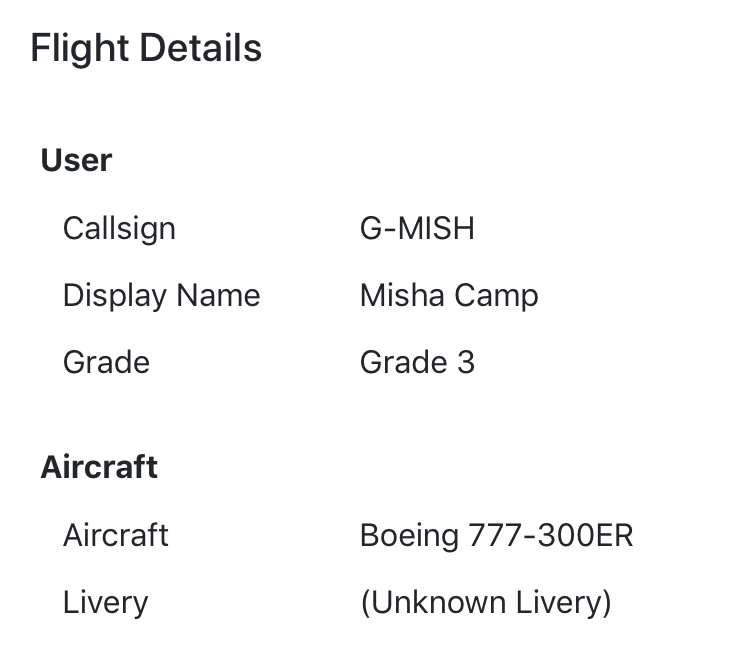
Task: Click the digit 3 in the grade value
Action: pos(465,361)
